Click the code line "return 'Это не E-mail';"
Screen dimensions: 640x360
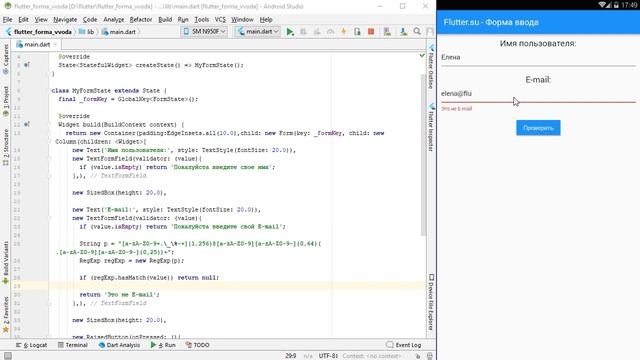tap(120, 294)
